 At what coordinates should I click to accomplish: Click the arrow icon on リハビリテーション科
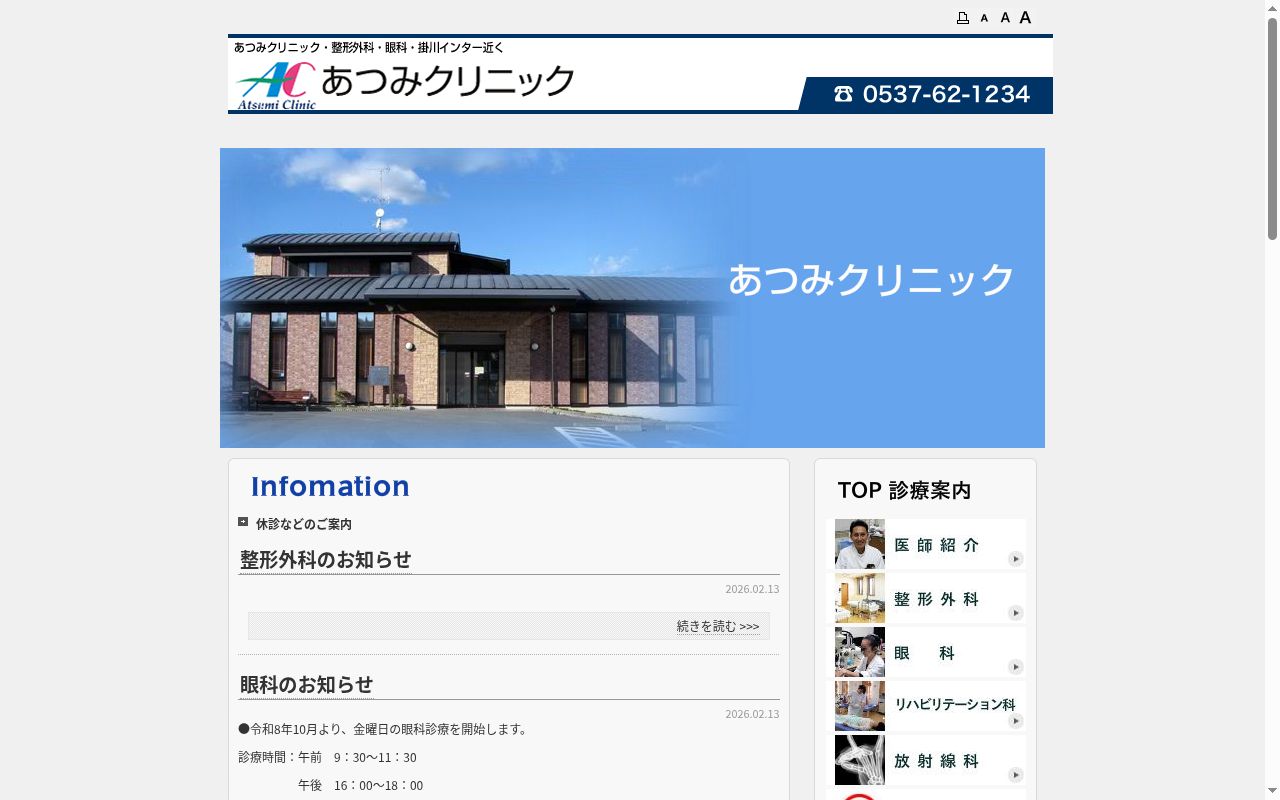(1016, 721)
